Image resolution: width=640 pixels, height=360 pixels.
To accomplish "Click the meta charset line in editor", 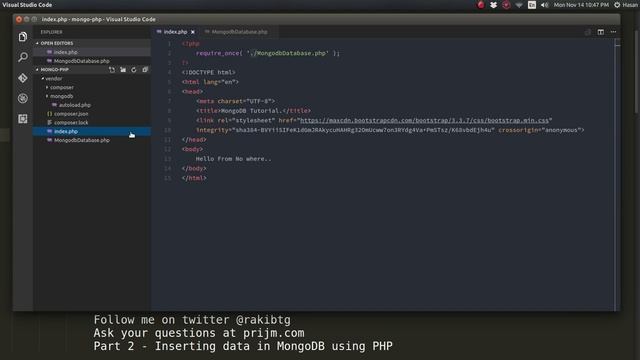I will pyautogui.click(x=236, y=101).
